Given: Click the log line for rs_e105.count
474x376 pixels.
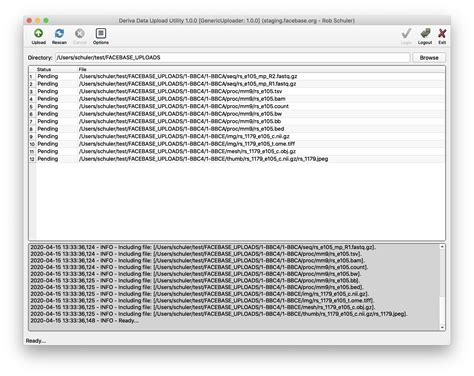Looking at the screenshot, I should pos(199,267).
